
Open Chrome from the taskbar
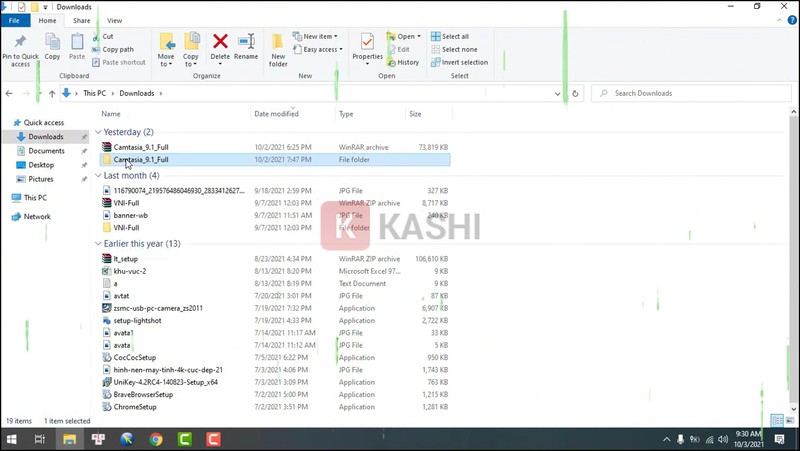point(156,439)
